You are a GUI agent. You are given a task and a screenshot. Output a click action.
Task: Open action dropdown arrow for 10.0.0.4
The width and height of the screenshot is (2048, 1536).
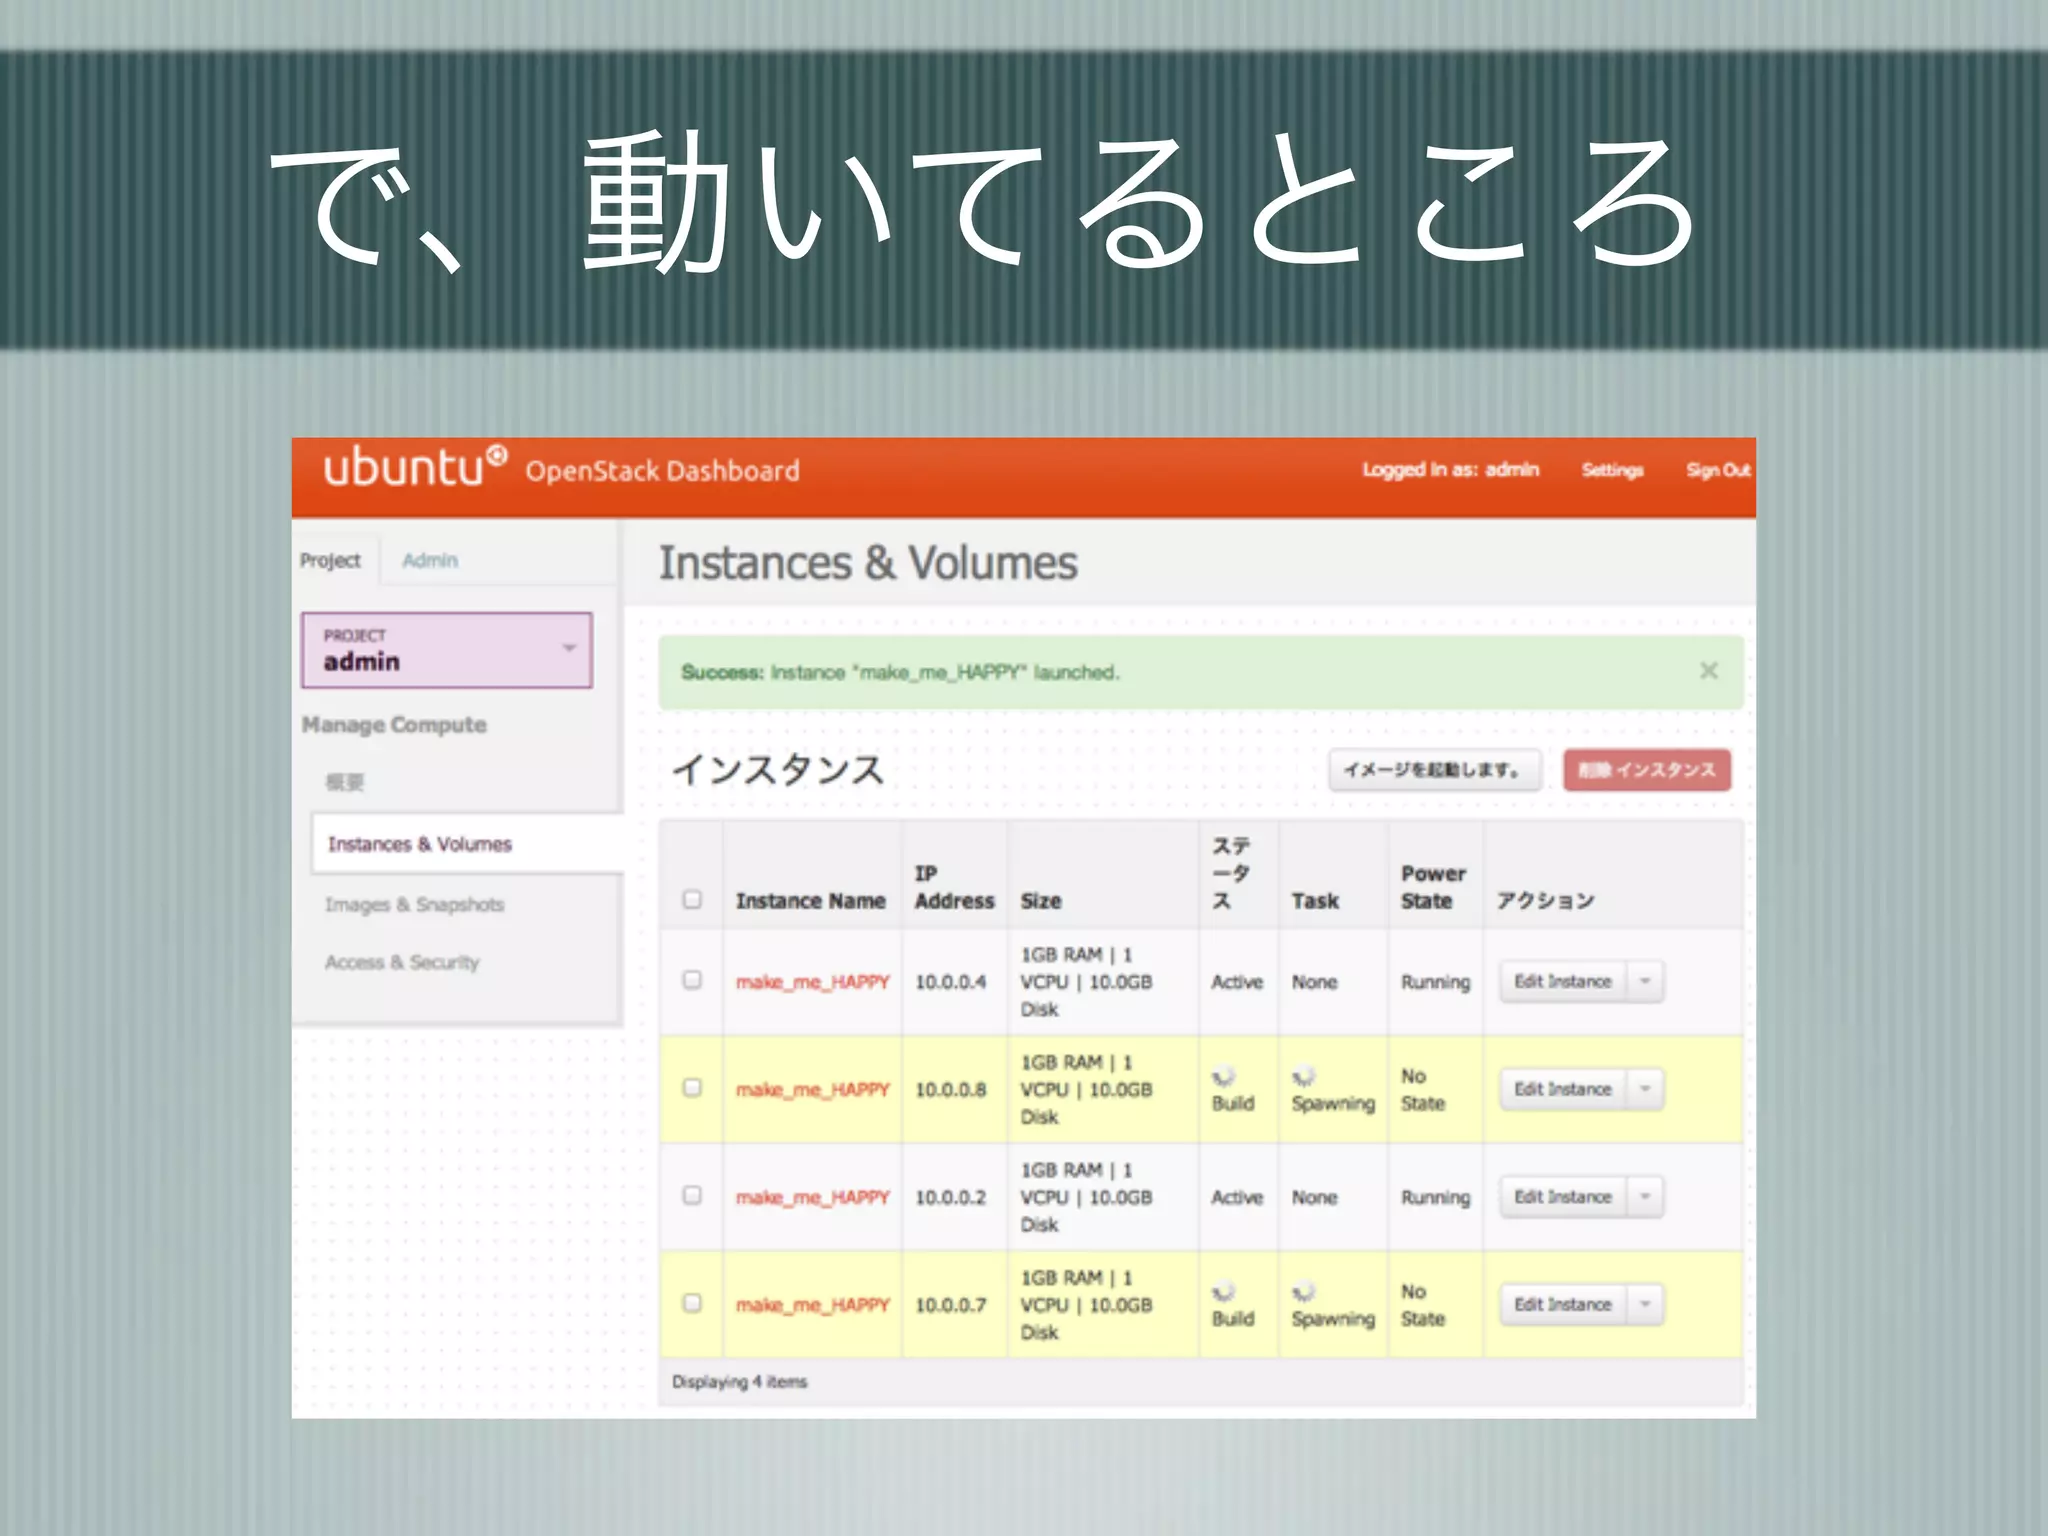click(1645, 981)
